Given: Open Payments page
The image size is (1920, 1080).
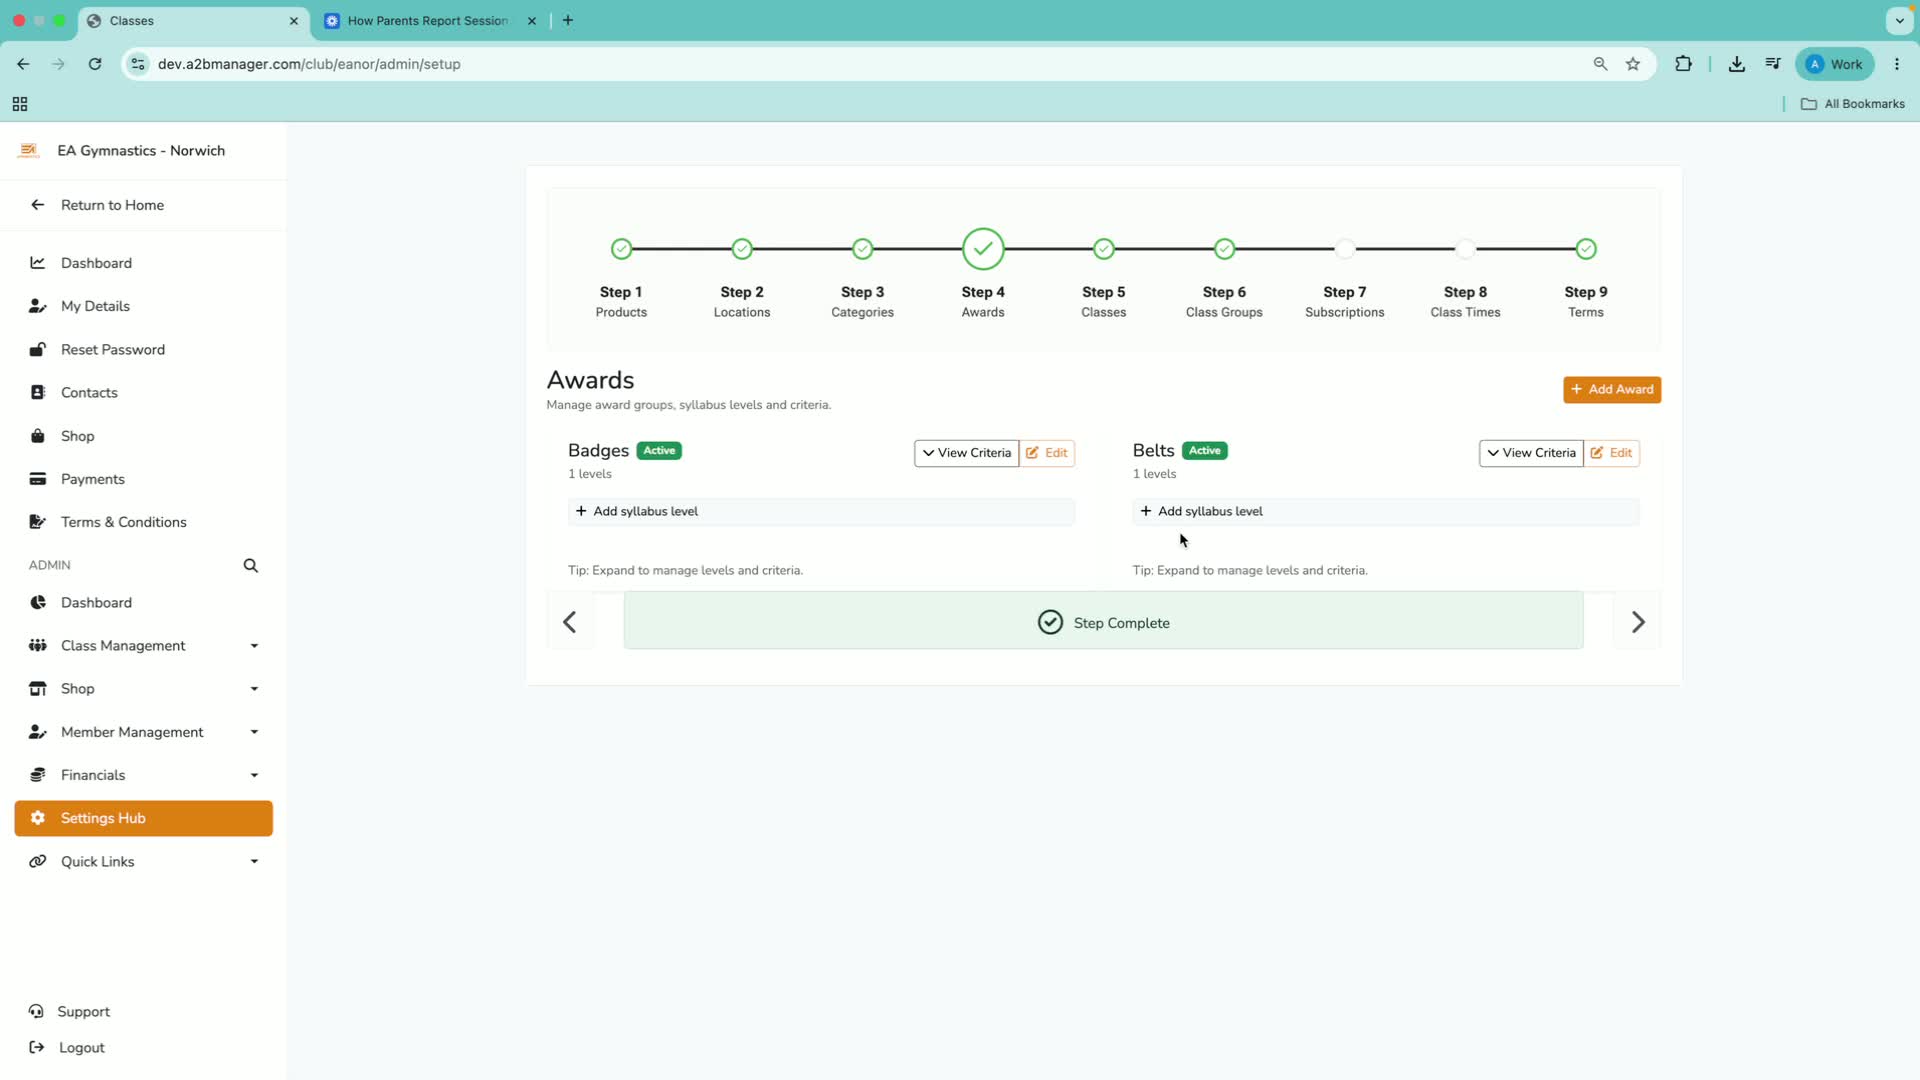Looking at the screenshot, I should 143,479.
